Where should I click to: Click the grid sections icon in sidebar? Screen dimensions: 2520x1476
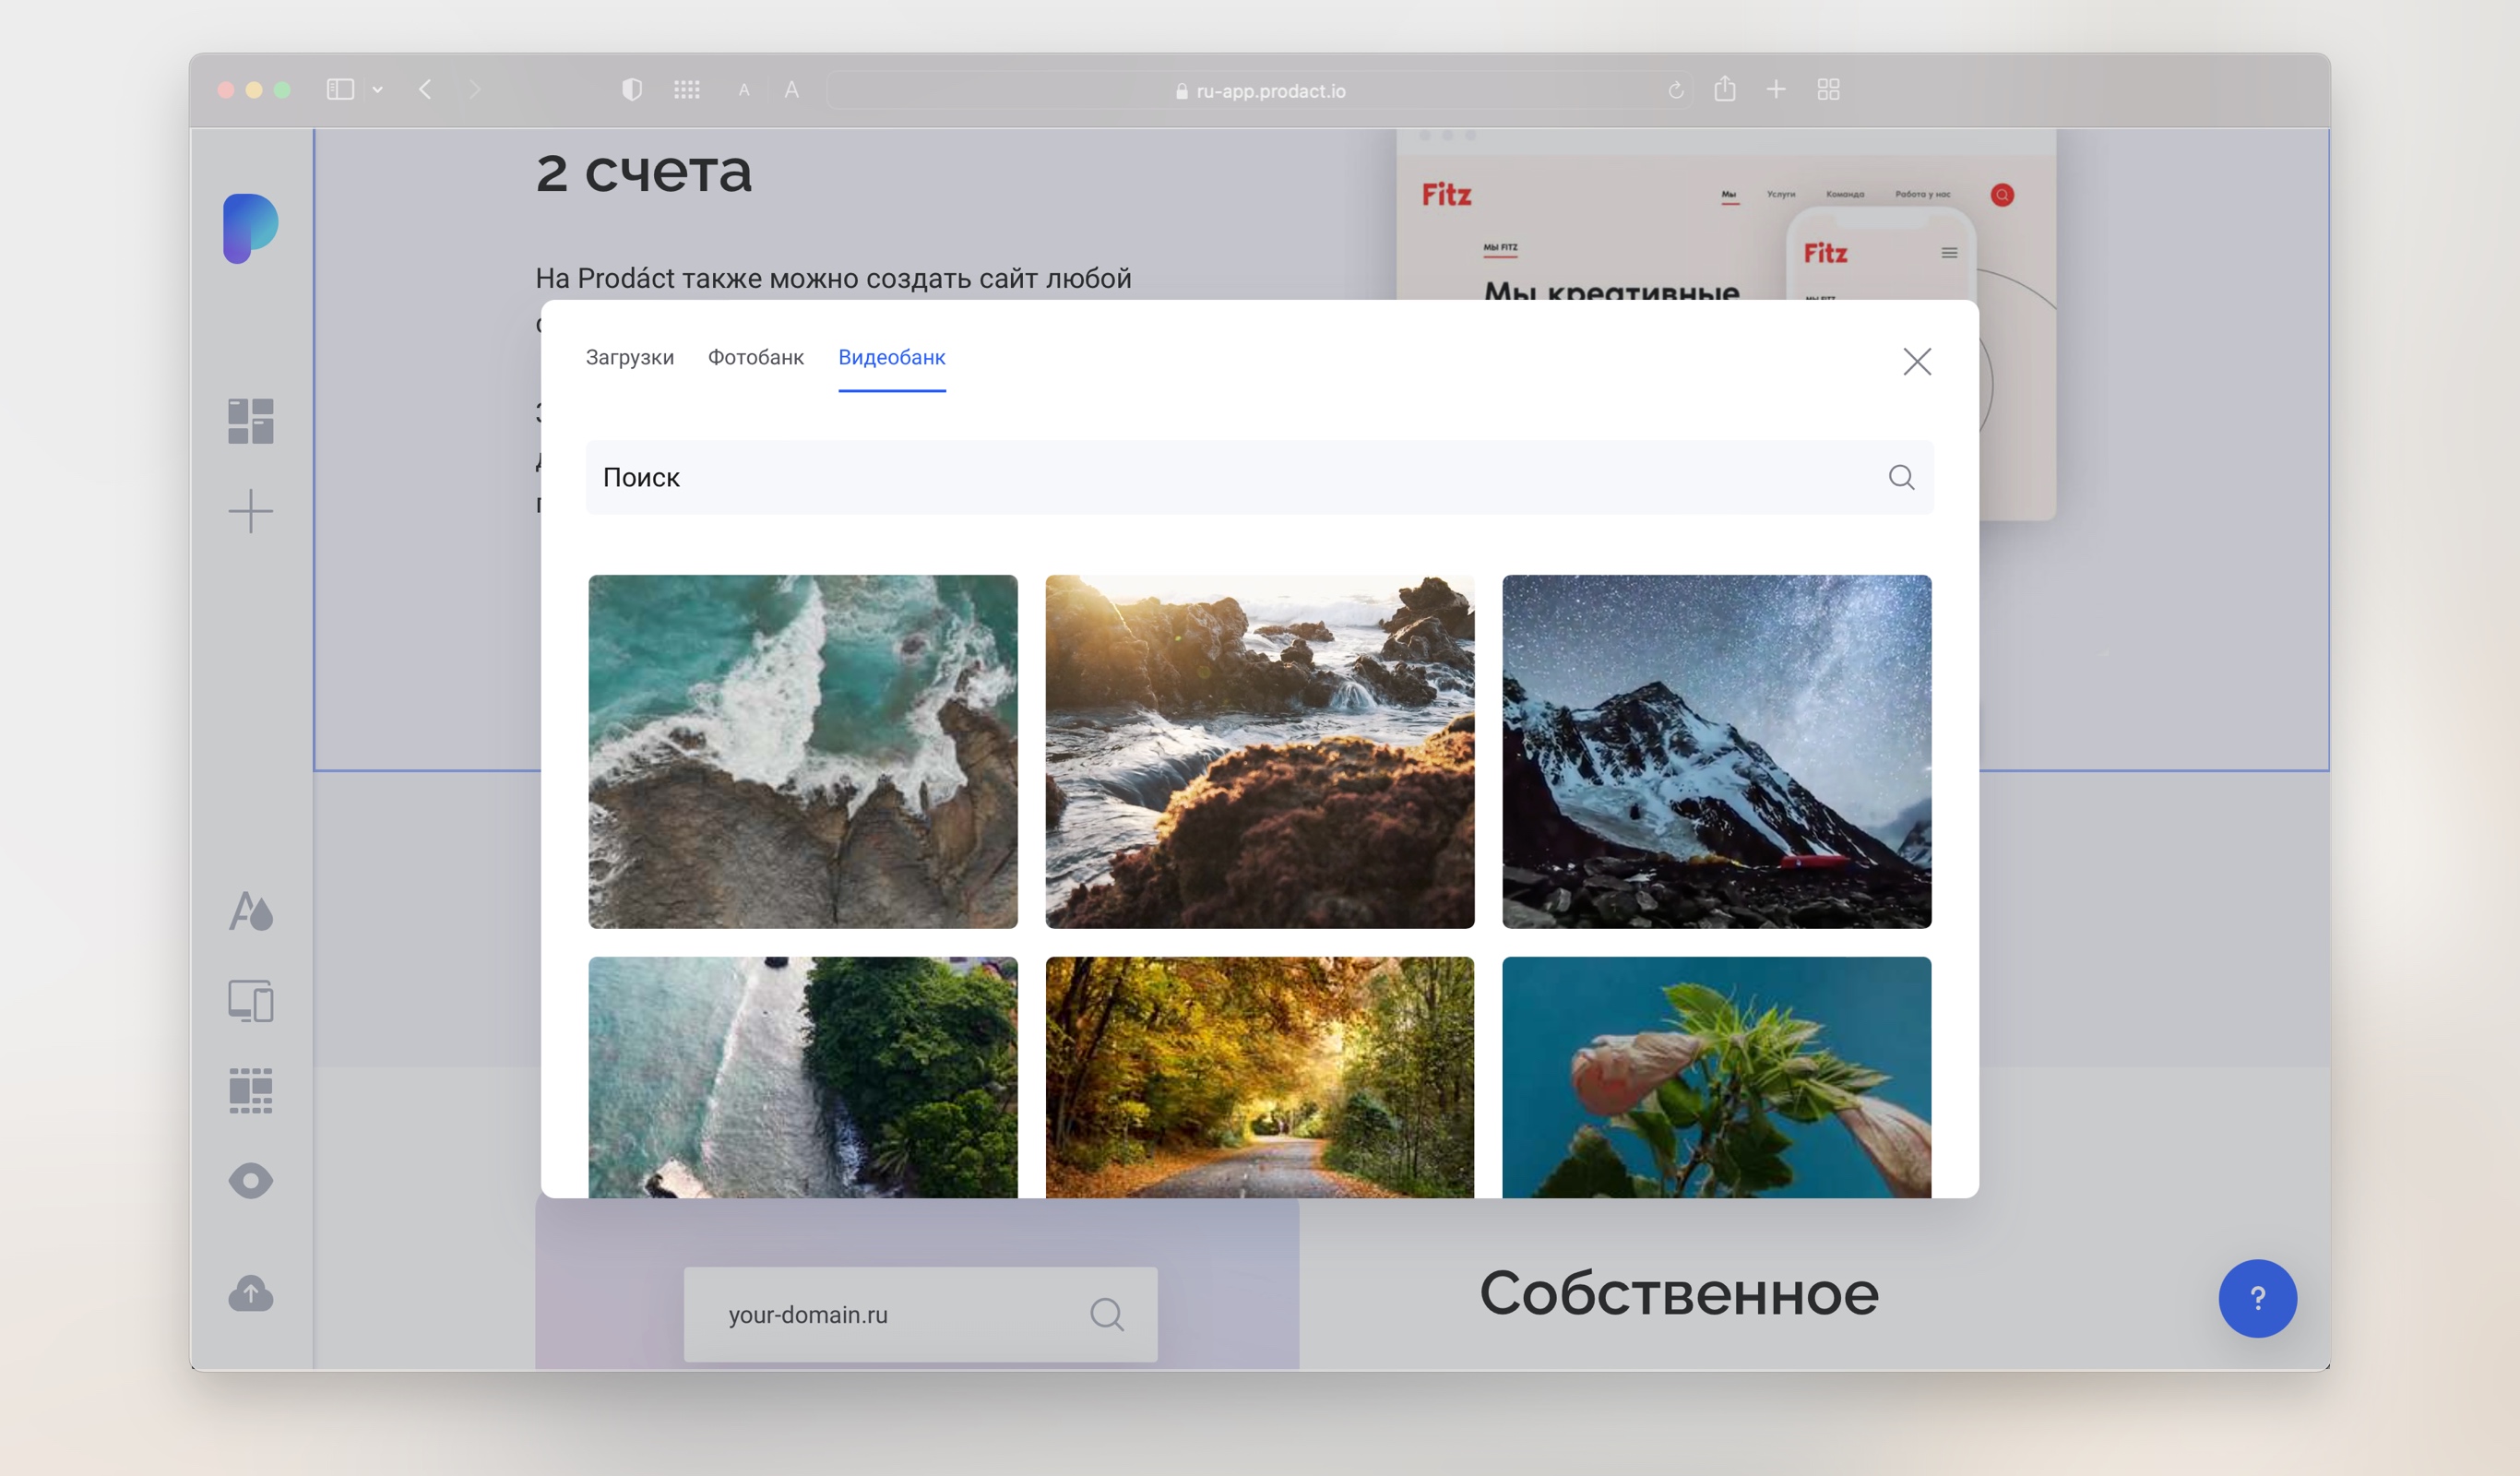pyautogui.click(x=250, y=1090)
